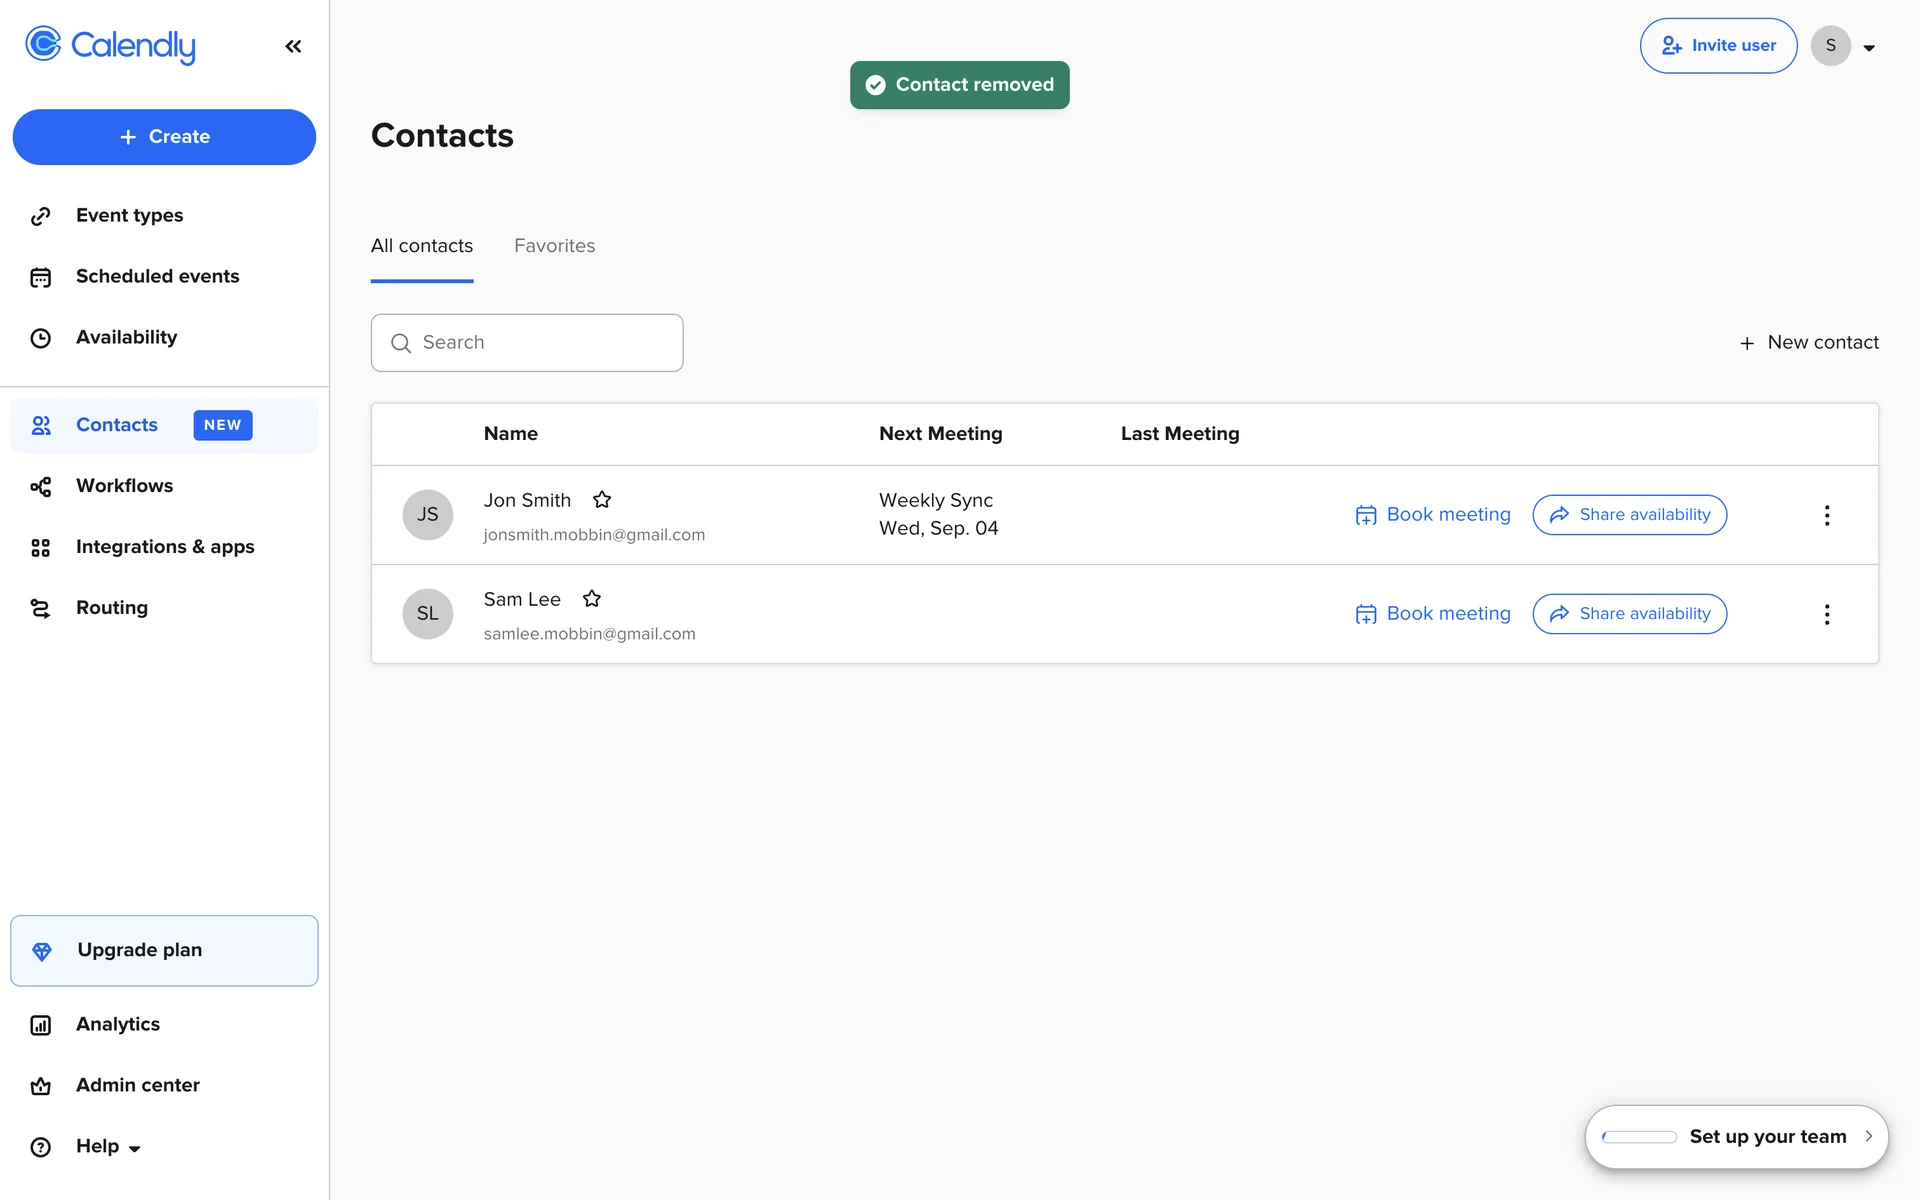Viewport: 1920px width, 1200px height.
Task: Open more options for Jon Smith
Action: [x=1826, y=515]
